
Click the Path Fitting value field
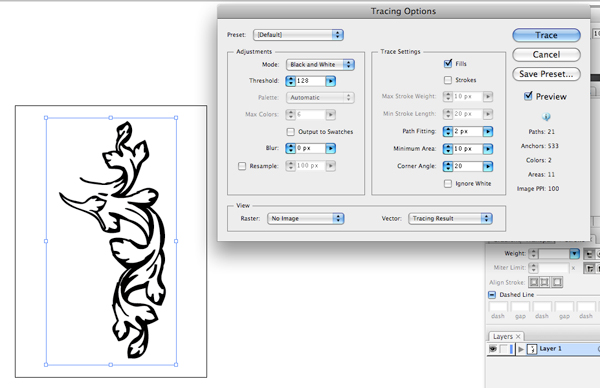point(468,132)
